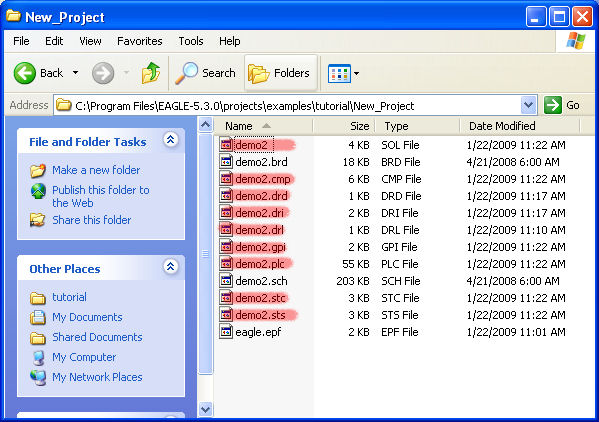
Task: Select the demo2.plc file icon
Action: point(226,264)
